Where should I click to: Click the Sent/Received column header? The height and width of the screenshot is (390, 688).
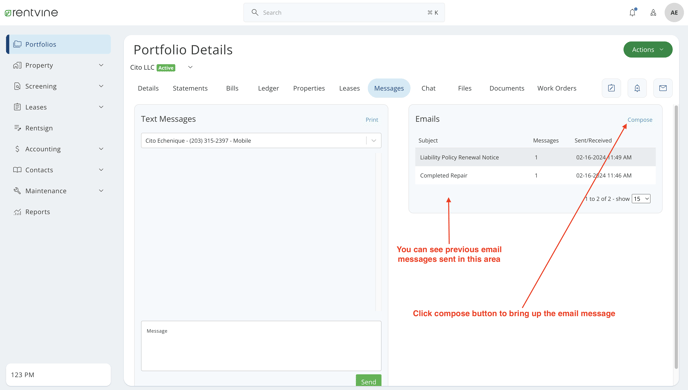(x=593, y=140)
